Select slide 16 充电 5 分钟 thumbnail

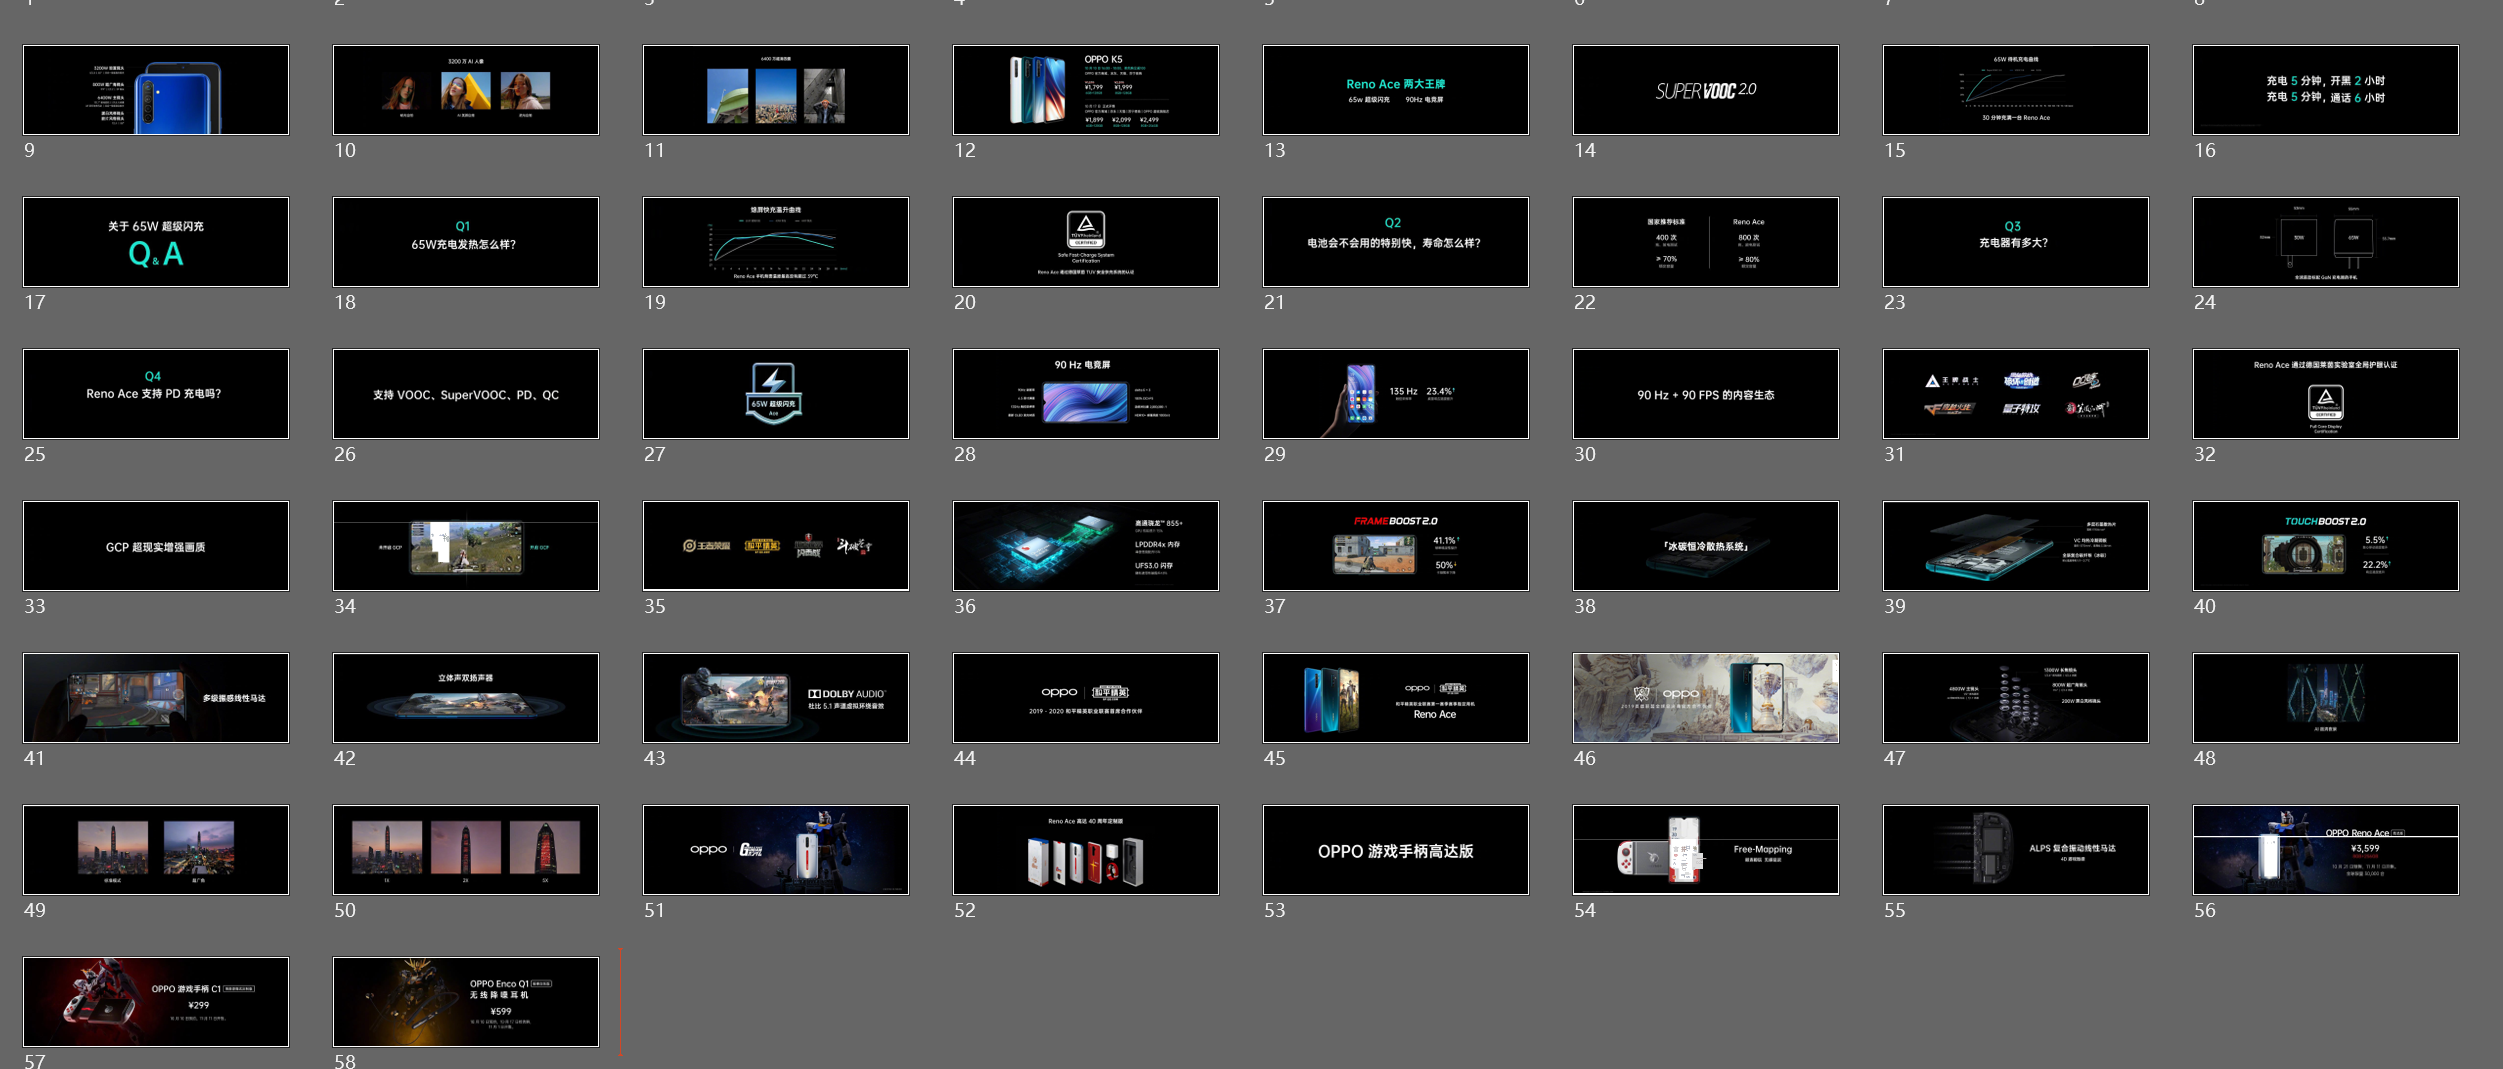[2326, 90]
